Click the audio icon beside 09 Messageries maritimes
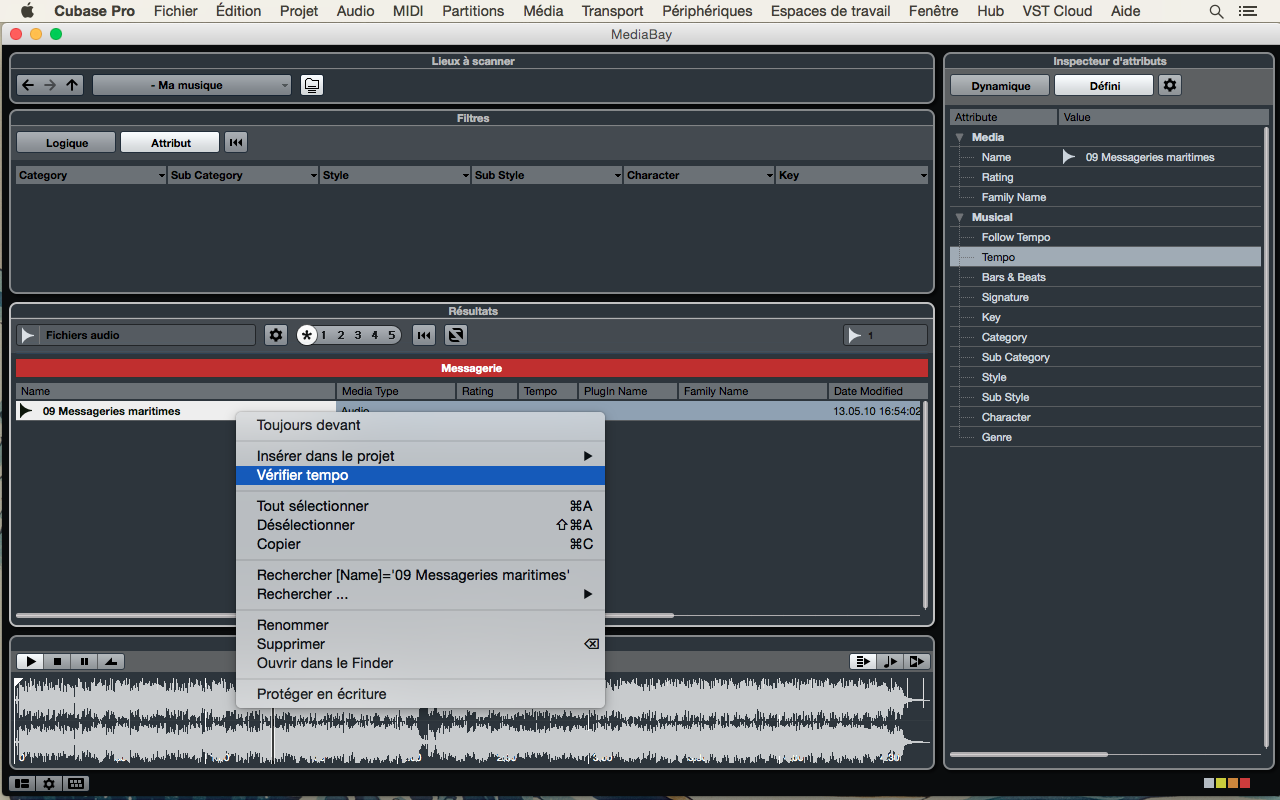The height and width of the screenshot is (800, 1280). (26, 411)
